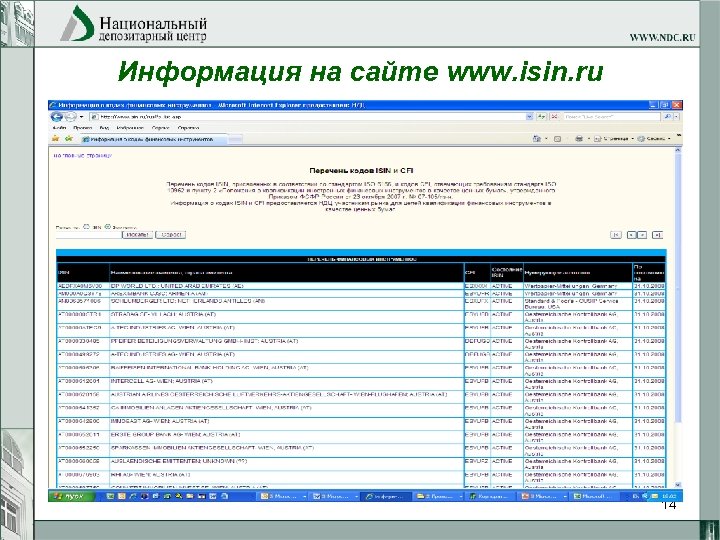Image resolution: width=720 pixels, height=540 pixels.
Task: Click the Internet Explorer Back arrow button
Action: 56,117
